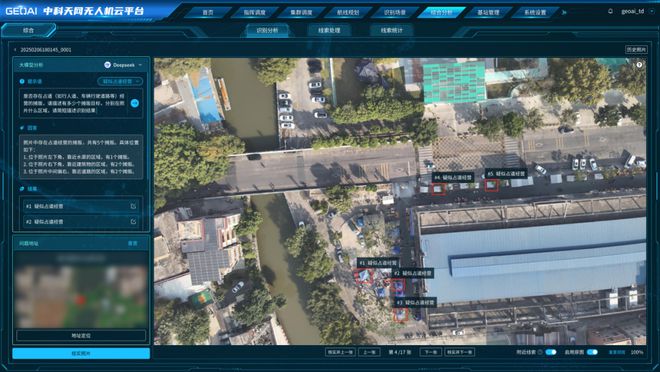This screenshot has width=660, height=372.
Task: Toggle the 启用原图 original image switch
Action: [592, 352]
